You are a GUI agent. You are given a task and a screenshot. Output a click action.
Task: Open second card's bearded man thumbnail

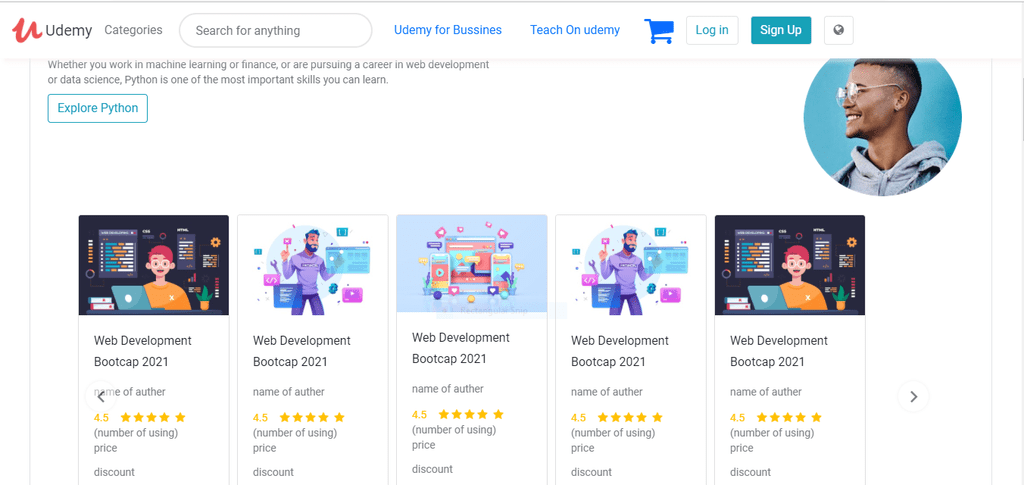point(312,265)
